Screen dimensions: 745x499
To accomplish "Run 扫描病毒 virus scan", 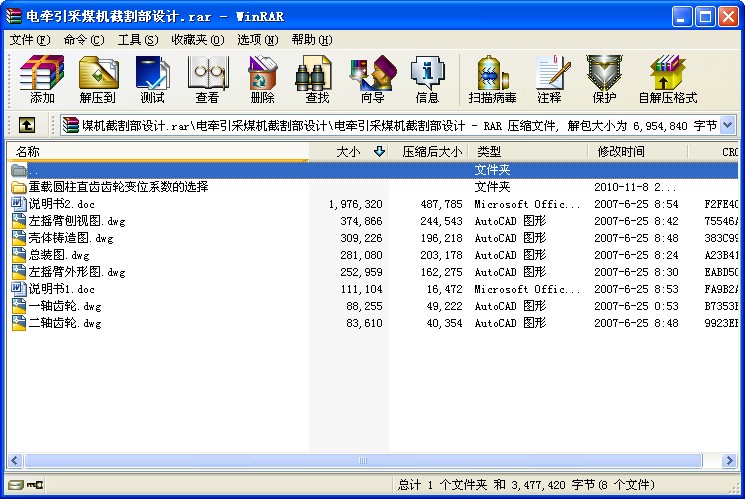I will point(492,80).
